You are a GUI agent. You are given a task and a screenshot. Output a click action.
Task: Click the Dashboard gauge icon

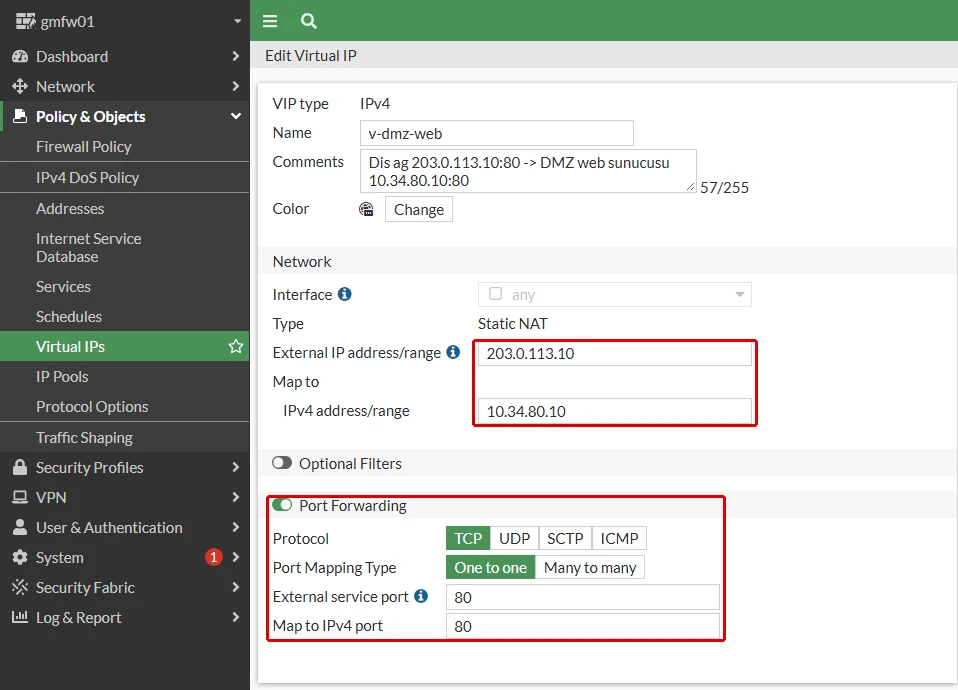pyautogui.click(x=20, y=56)
